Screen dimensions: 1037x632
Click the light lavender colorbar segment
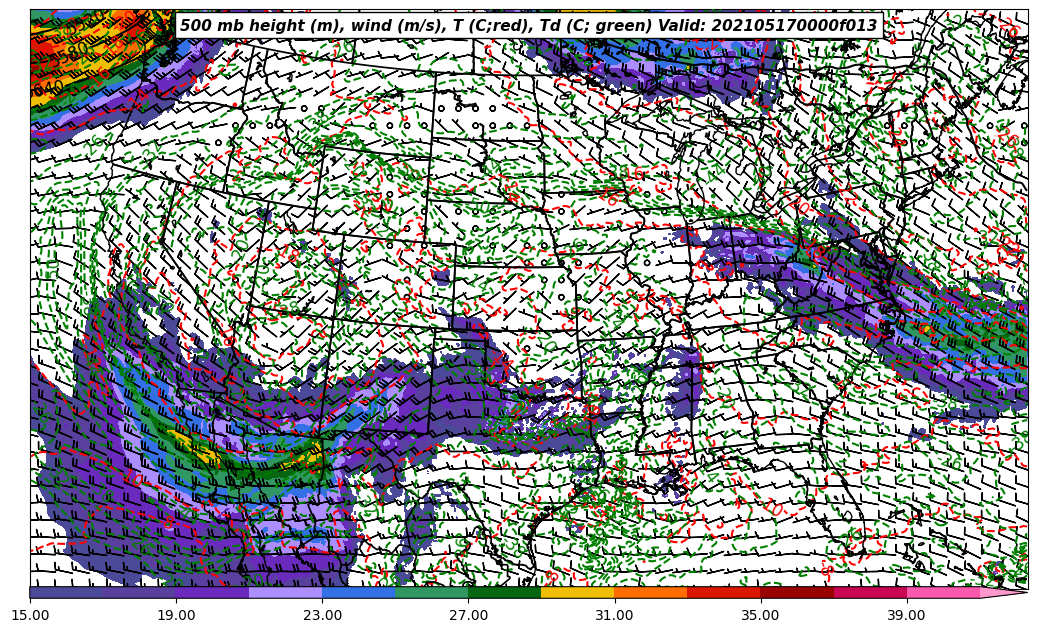285,593
